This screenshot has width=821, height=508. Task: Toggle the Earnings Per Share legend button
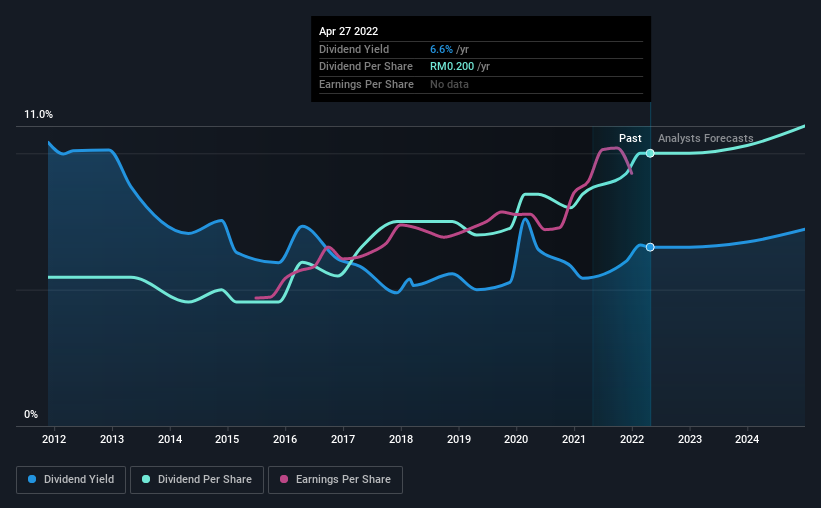coord(335,480)
